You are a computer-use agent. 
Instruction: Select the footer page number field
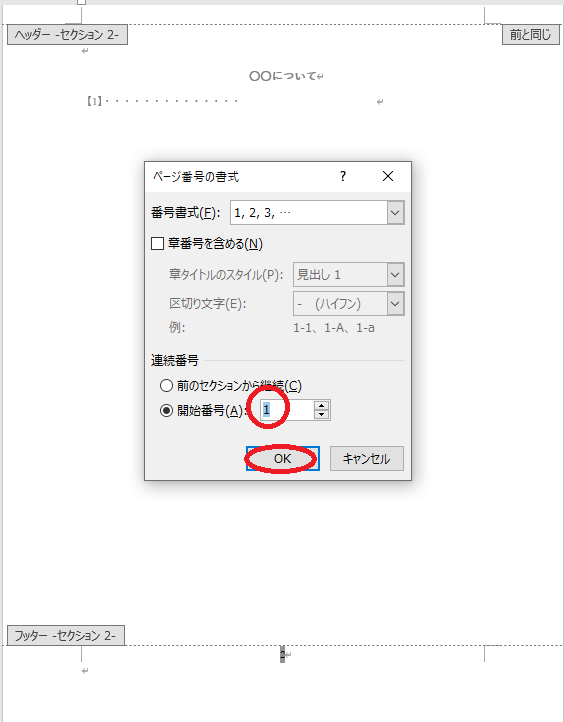coord(282,654)
